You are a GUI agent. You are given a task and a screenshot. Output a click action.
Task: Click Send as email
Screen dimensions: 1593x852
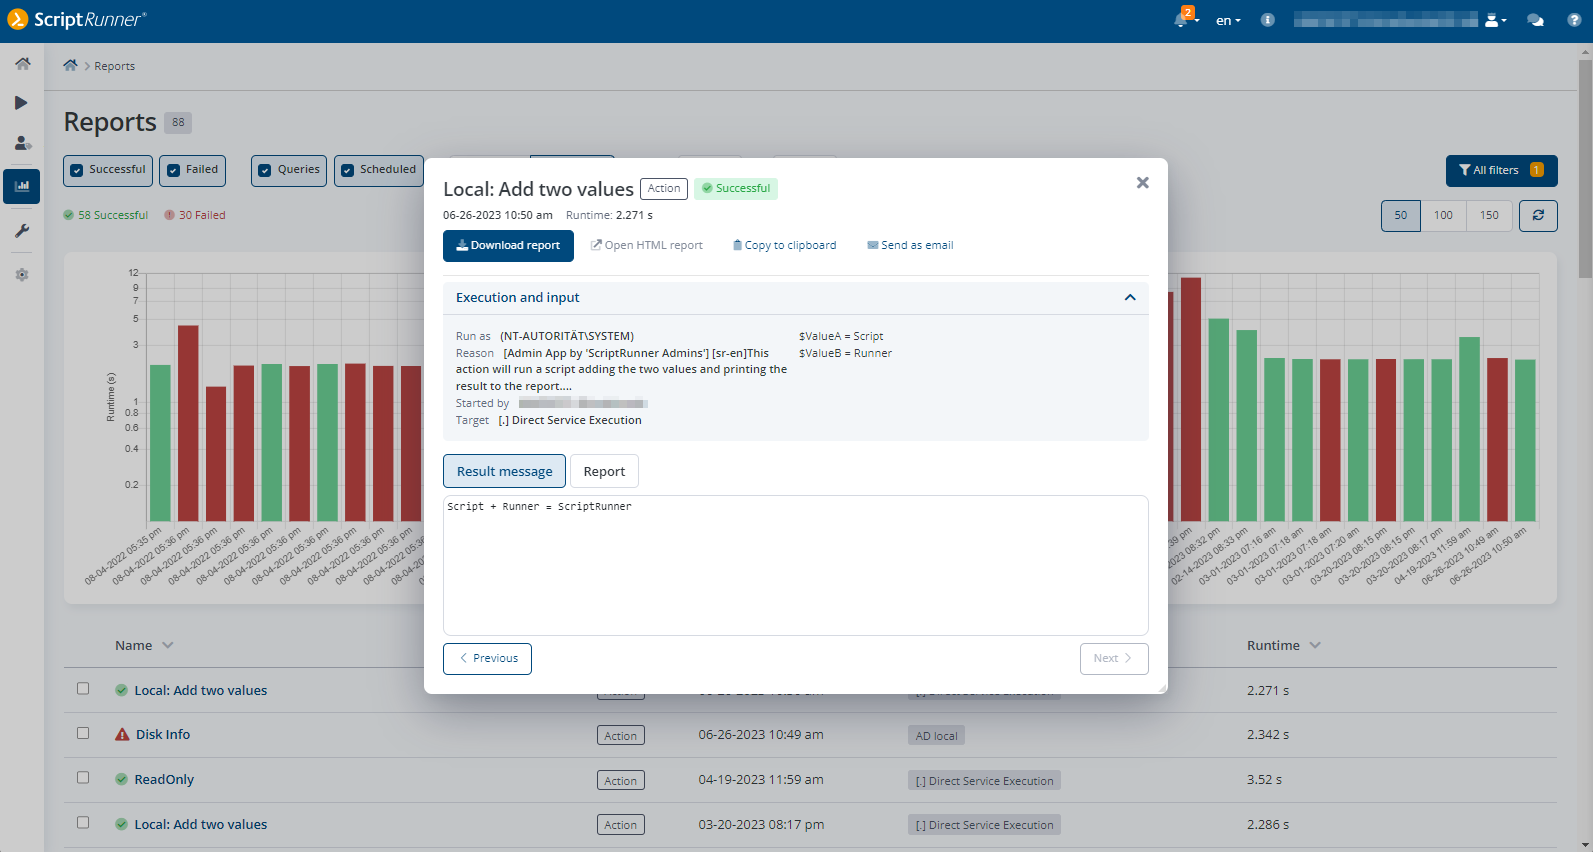(x=910, y=245)
